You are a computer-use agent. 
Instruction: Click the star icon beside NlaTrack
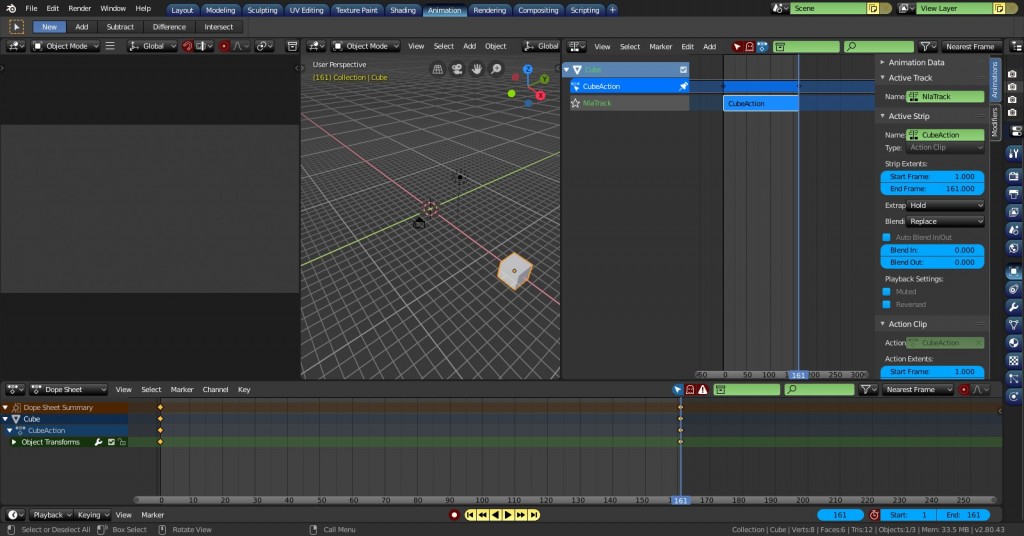pyautogui.click(x=576, y=103)
